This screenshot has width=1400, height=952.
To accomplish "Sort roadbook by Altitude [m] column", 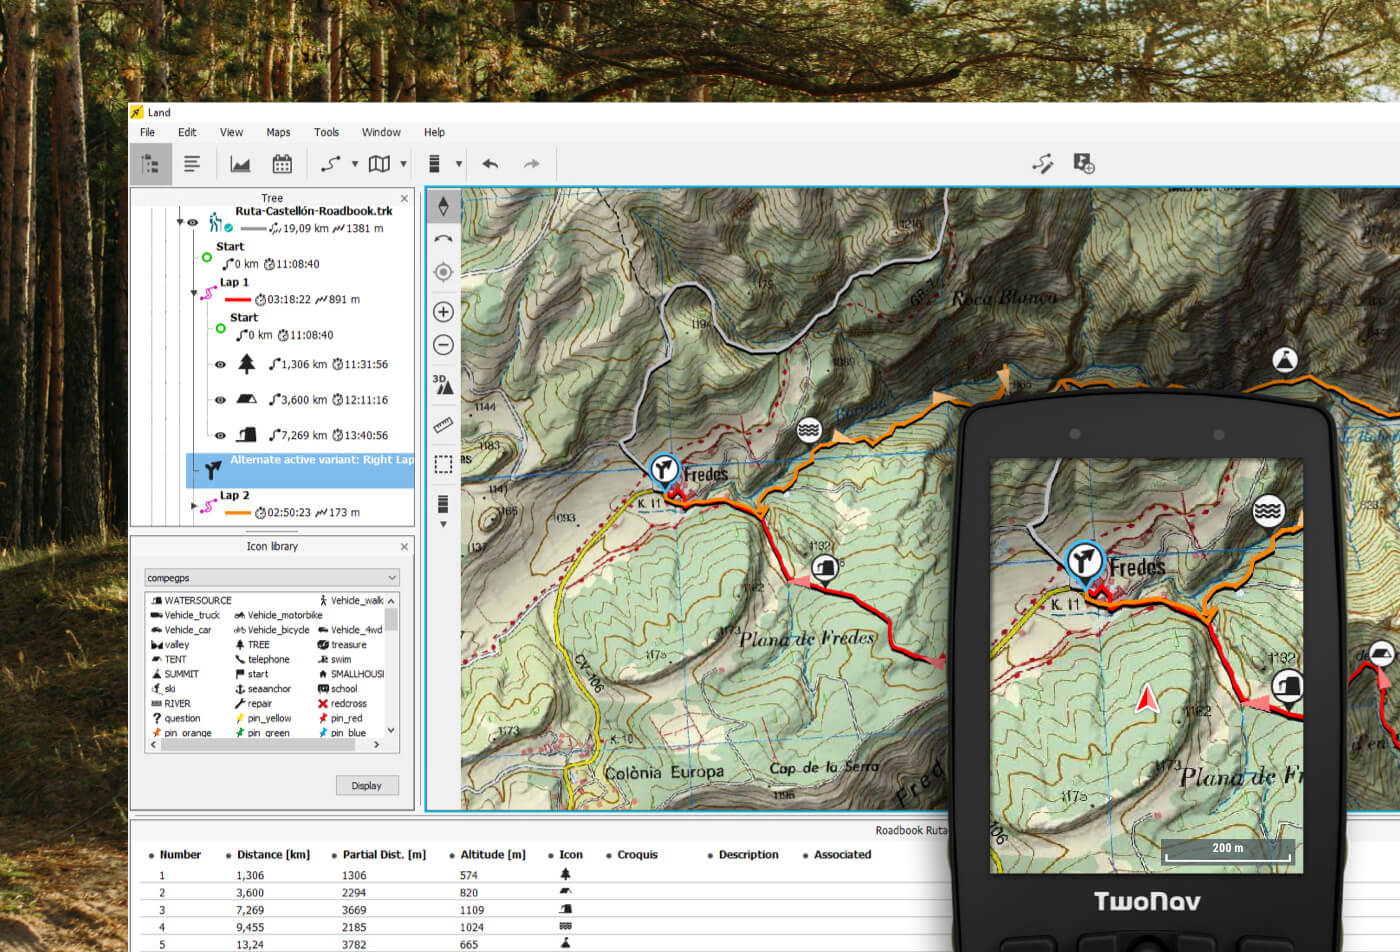I will tap(492, 855).
